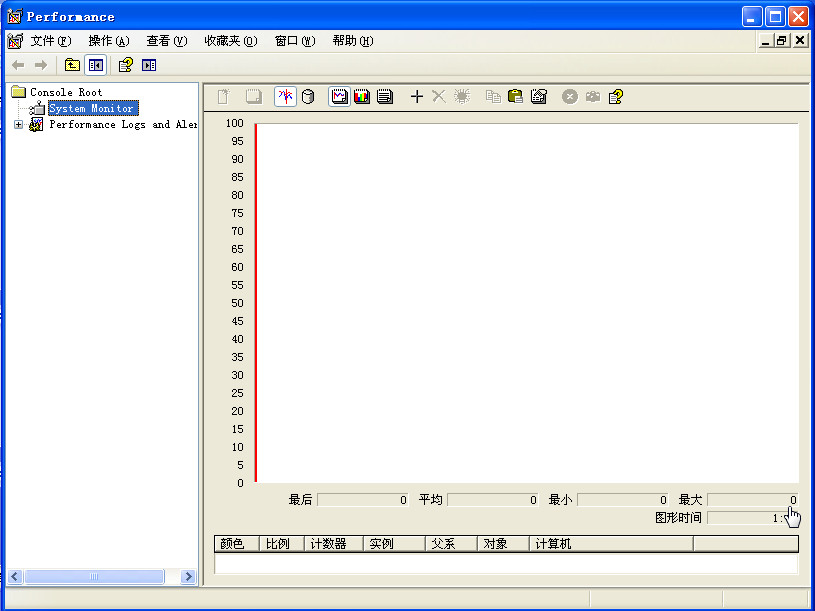Click the 平均 value field
This screenshot has width=815, height=611.
(x=493, y=500)
